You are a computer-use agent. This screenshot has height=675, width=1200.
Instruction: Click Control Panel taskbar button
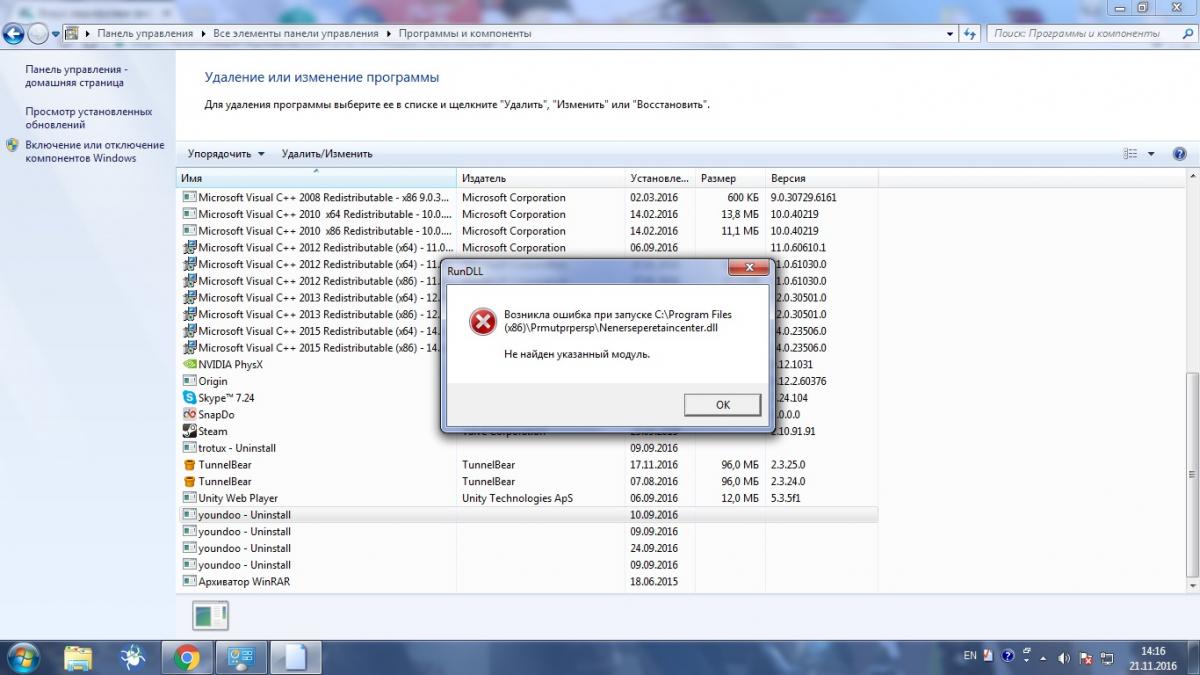pyautogui.click(x=240, y=657)
